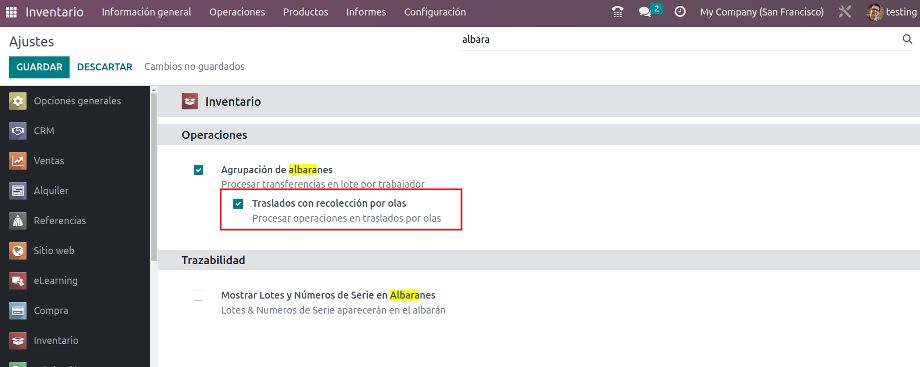Open the Informes menu
This screenshot has height=367, width=920.
point(366,12)
